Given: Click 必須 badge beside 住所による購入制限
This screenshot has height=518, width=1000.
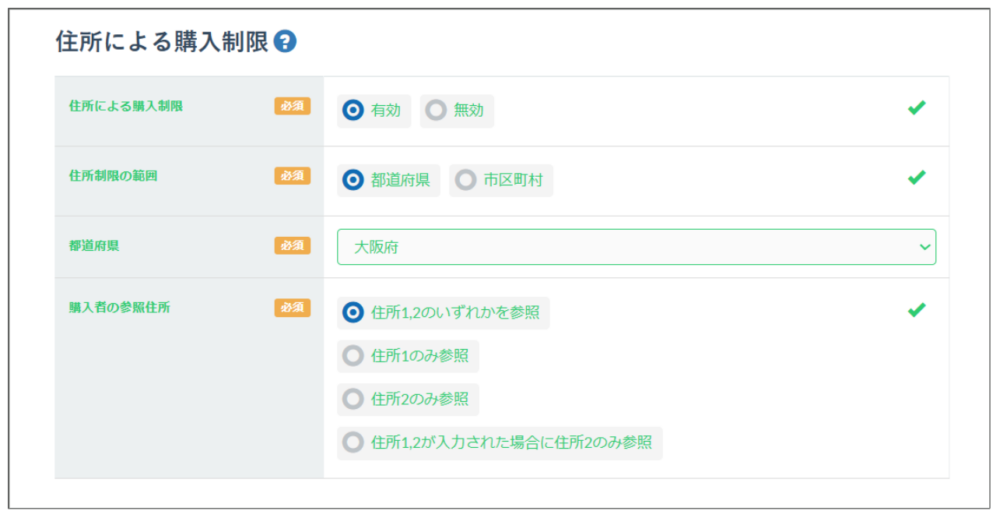Looking at the screenshot, I should click(x=292, y=106).
